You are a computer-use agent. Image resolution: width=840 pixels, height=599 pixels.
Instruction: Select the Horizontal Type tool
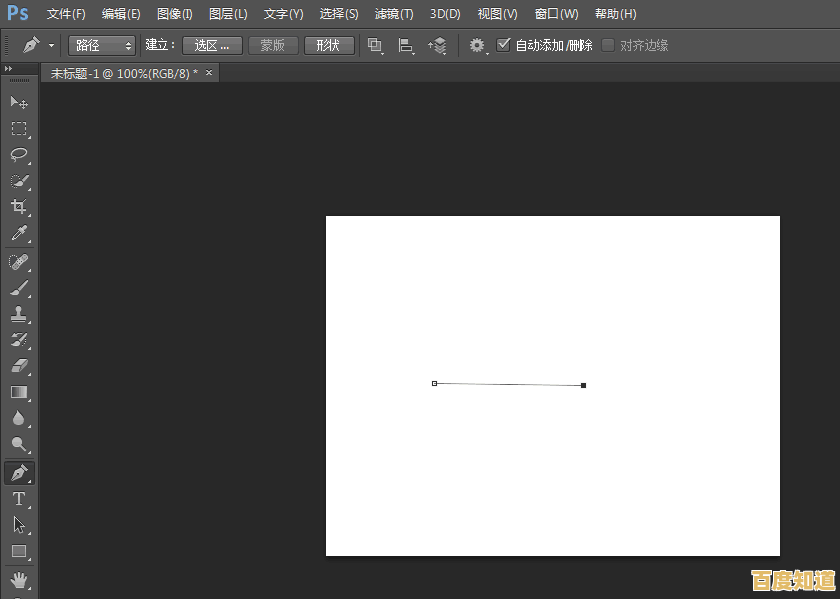click(19, 498)
